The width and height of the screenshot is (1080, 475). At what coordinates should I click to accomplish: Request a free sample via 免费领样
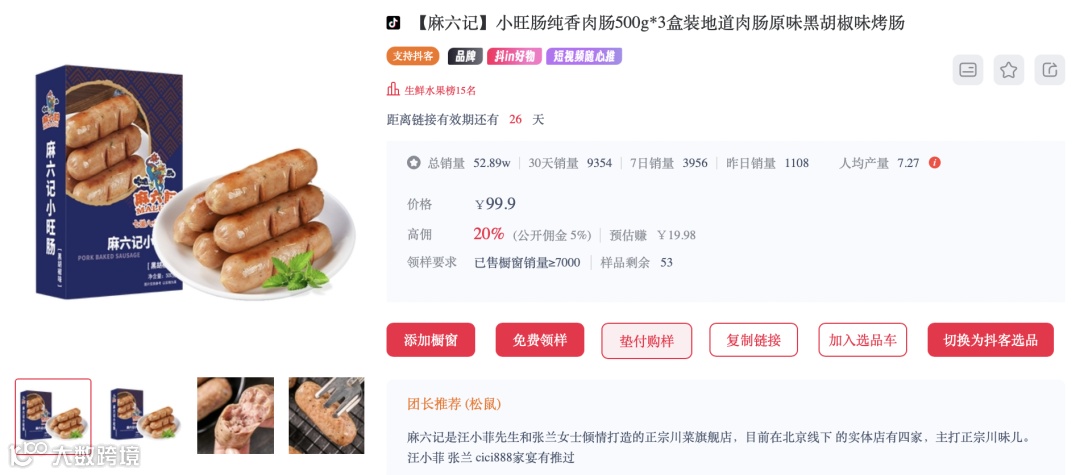coord(540,340)
